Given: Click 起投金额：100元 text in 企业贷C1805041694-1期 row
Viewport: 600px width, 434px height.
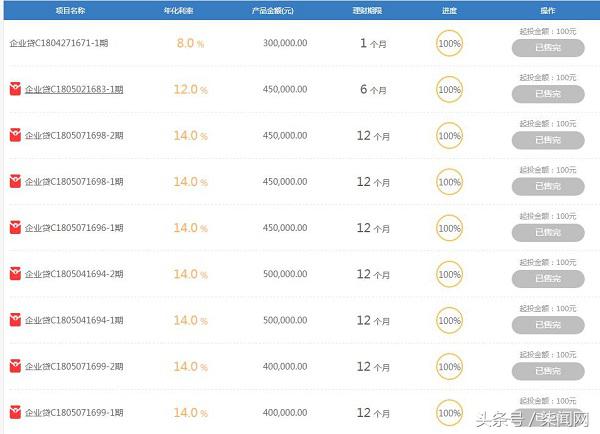Looking at the screenshot, I should 548,308.
